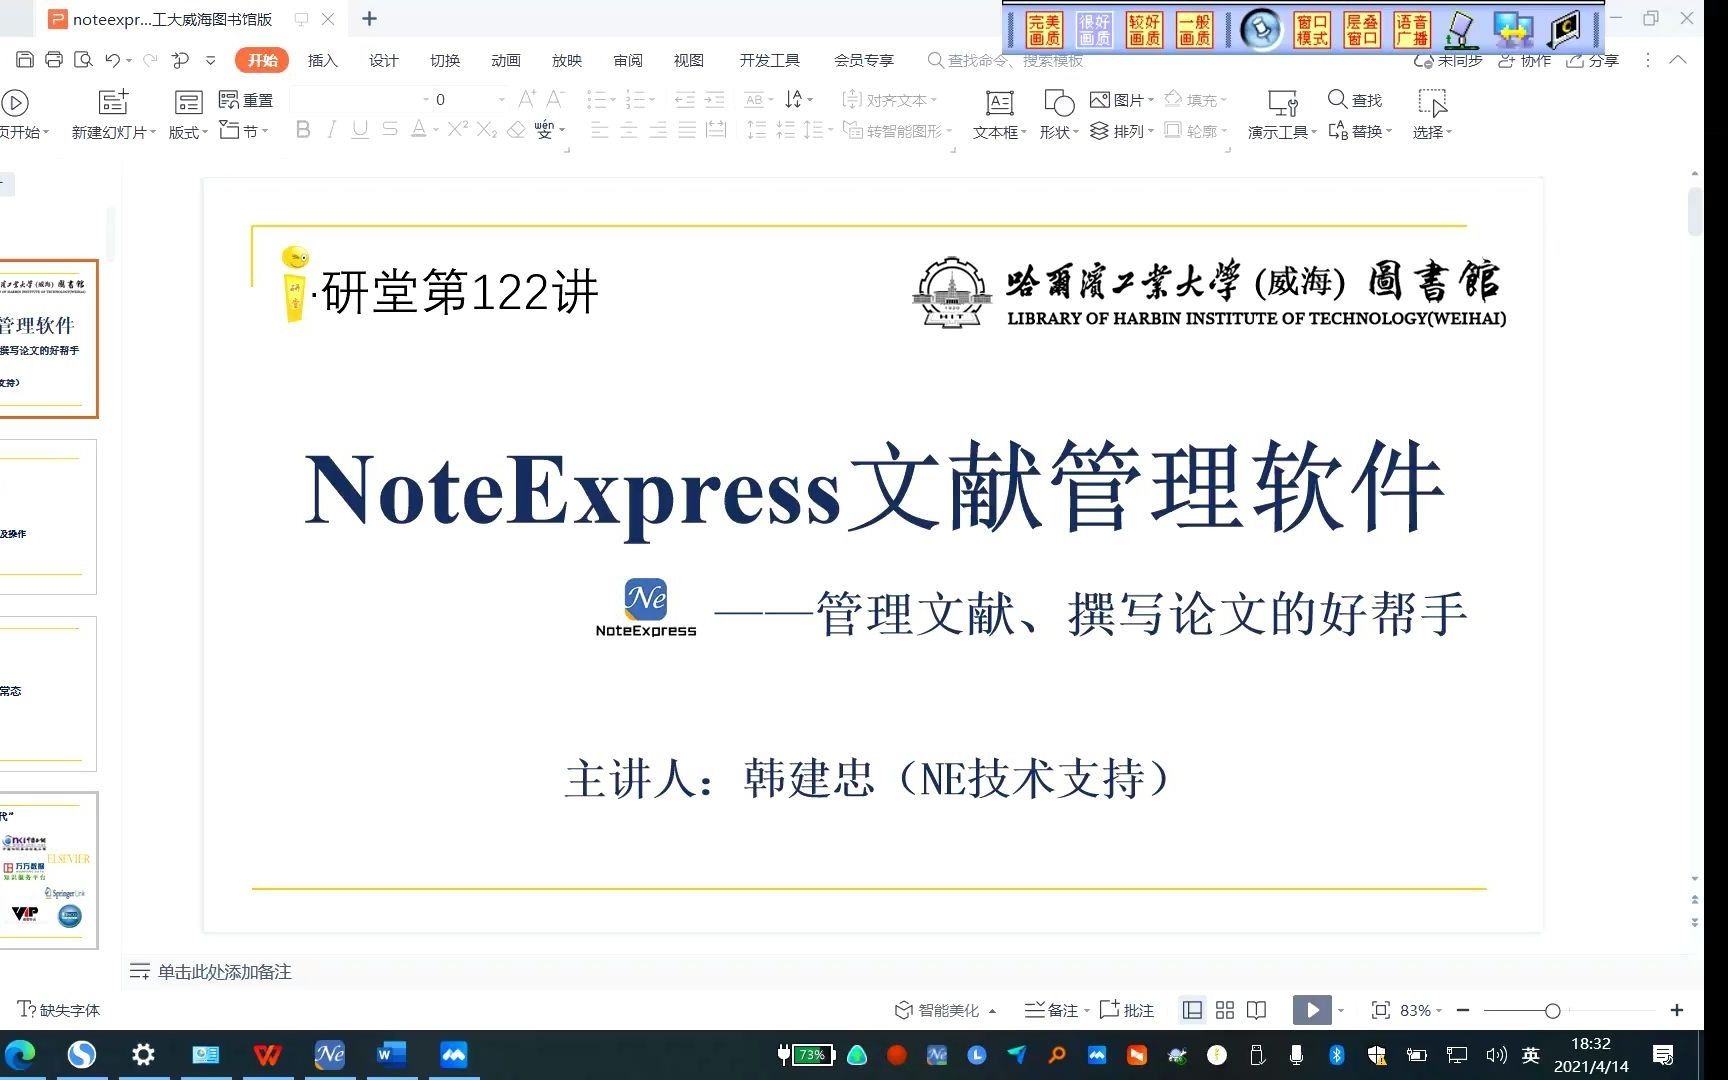Click the command search field

[1008, 60]
